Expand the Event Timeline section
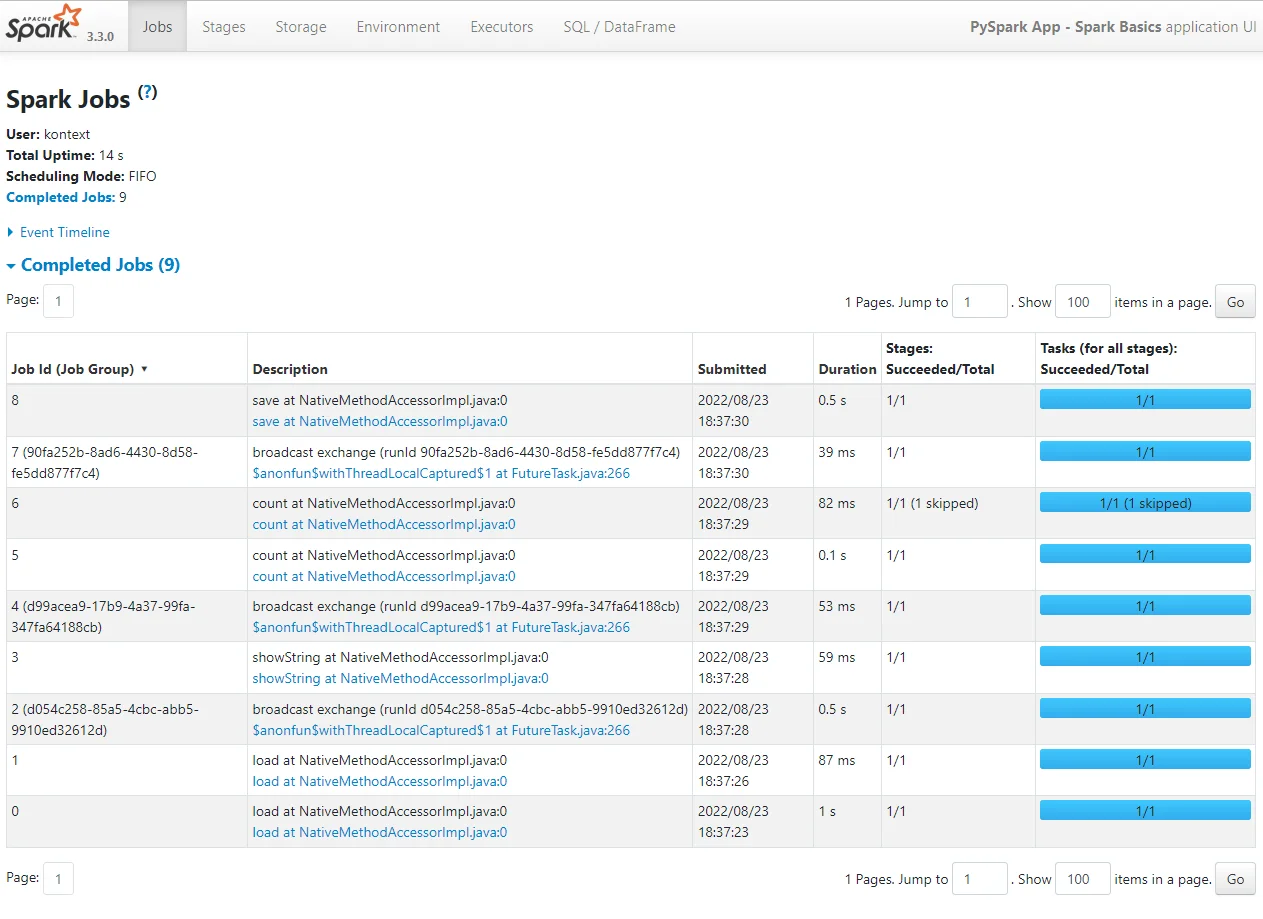Image resolution: width=1263 pixels, height=919 pixels. [64, 232]
